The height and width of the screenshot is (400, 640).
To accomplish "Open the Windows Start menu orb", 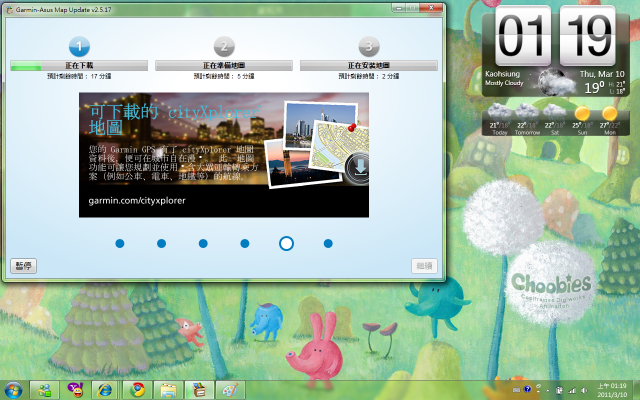I will (13, 390).
